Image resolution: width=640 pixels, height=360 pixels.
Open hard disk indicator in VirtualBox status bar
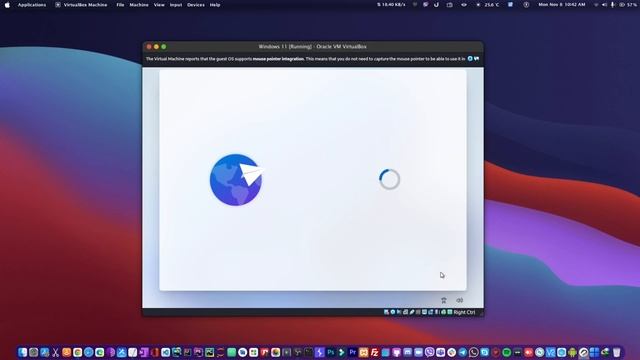(x=386, y=312)
